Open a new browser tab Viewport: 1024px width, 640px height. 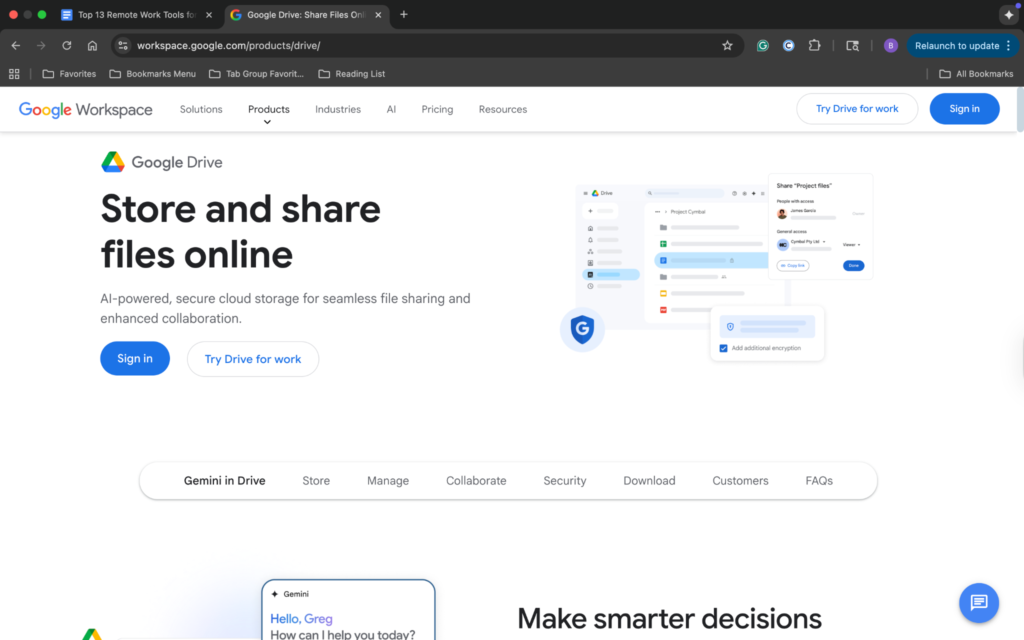tap(404, 14)
